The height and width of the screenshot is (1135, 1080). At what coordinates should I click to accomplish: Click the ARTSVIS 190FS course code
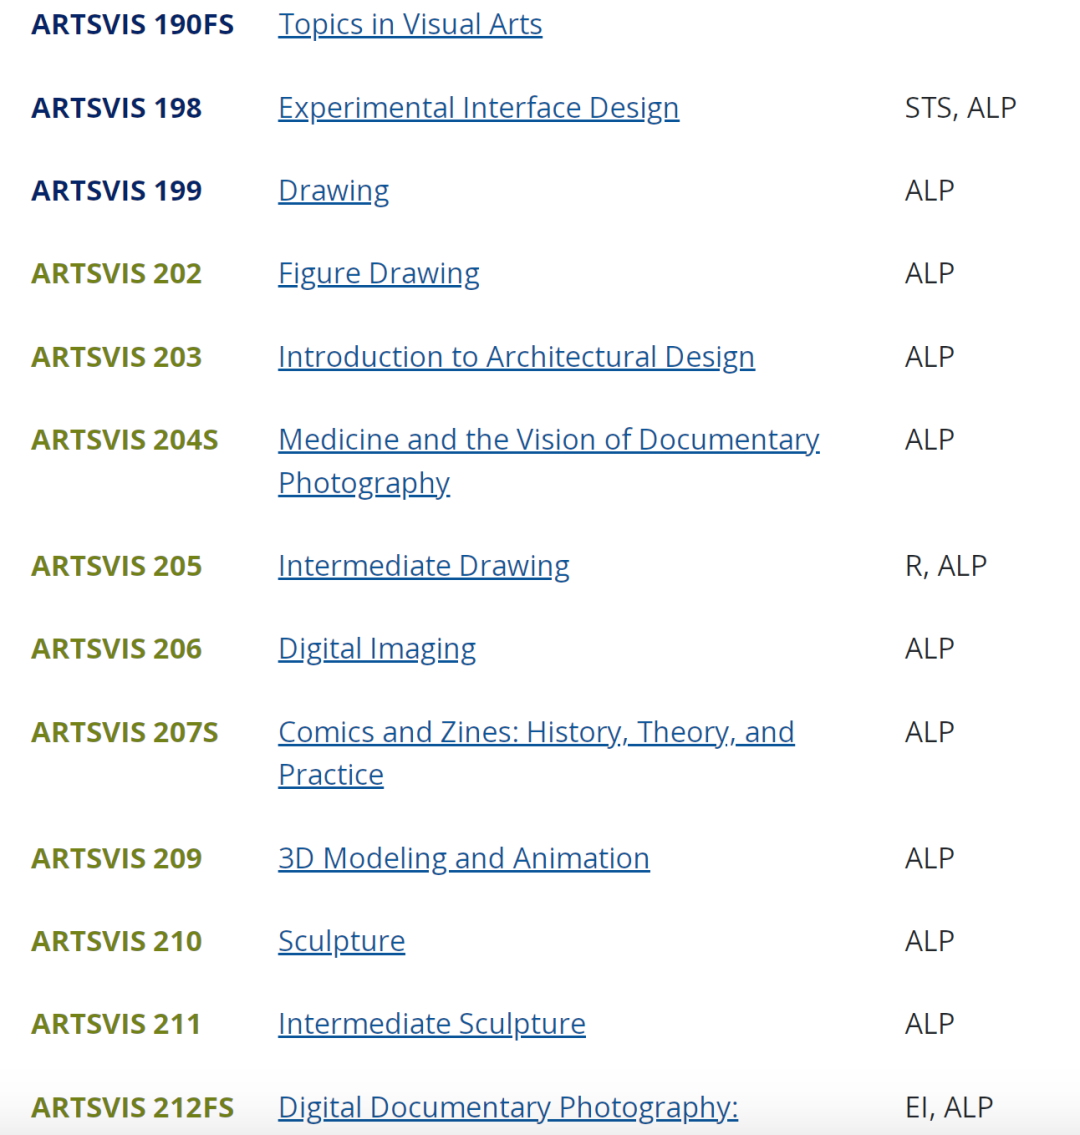132,24
